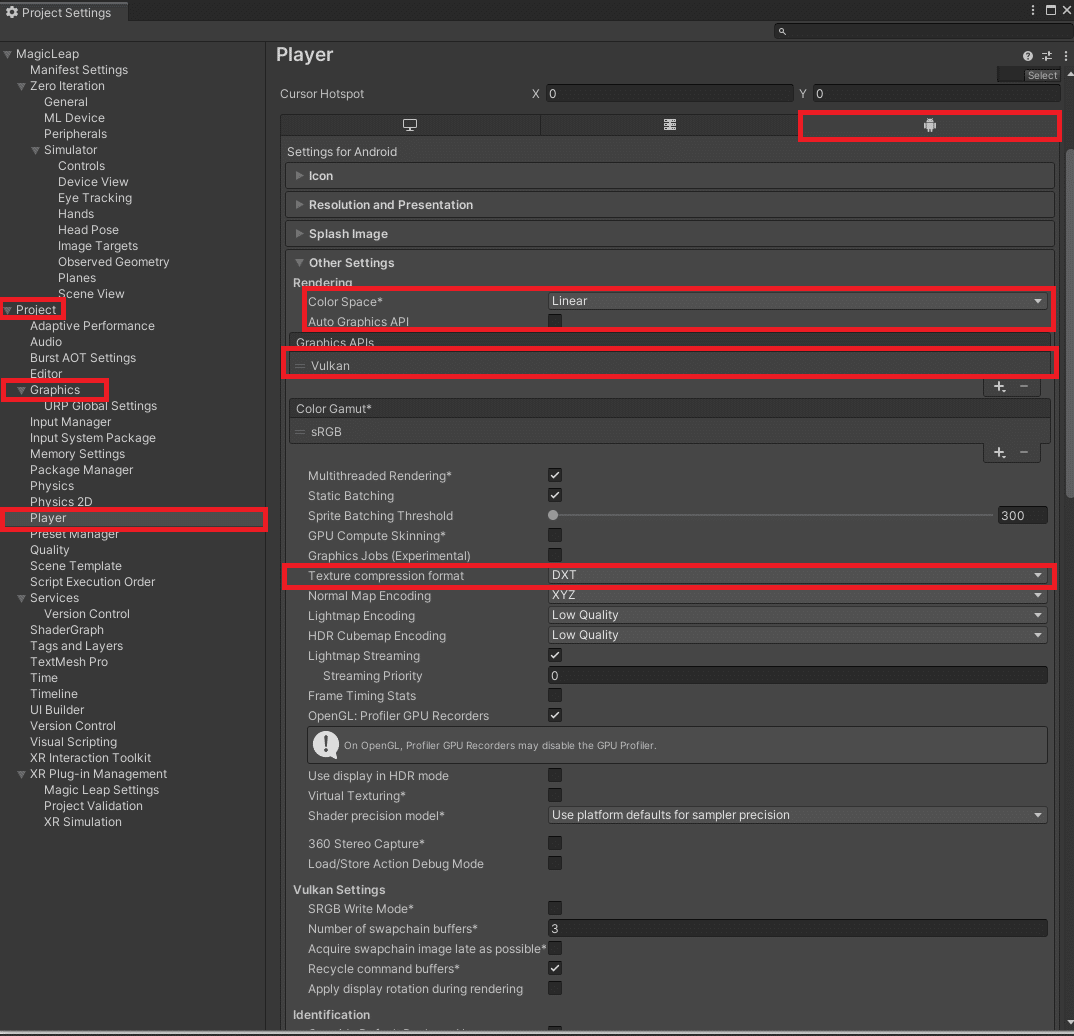This screenshot has width=1074, height=1036.
Task: Select the Dedicated Server platform tab
Action: coord(670,125)
